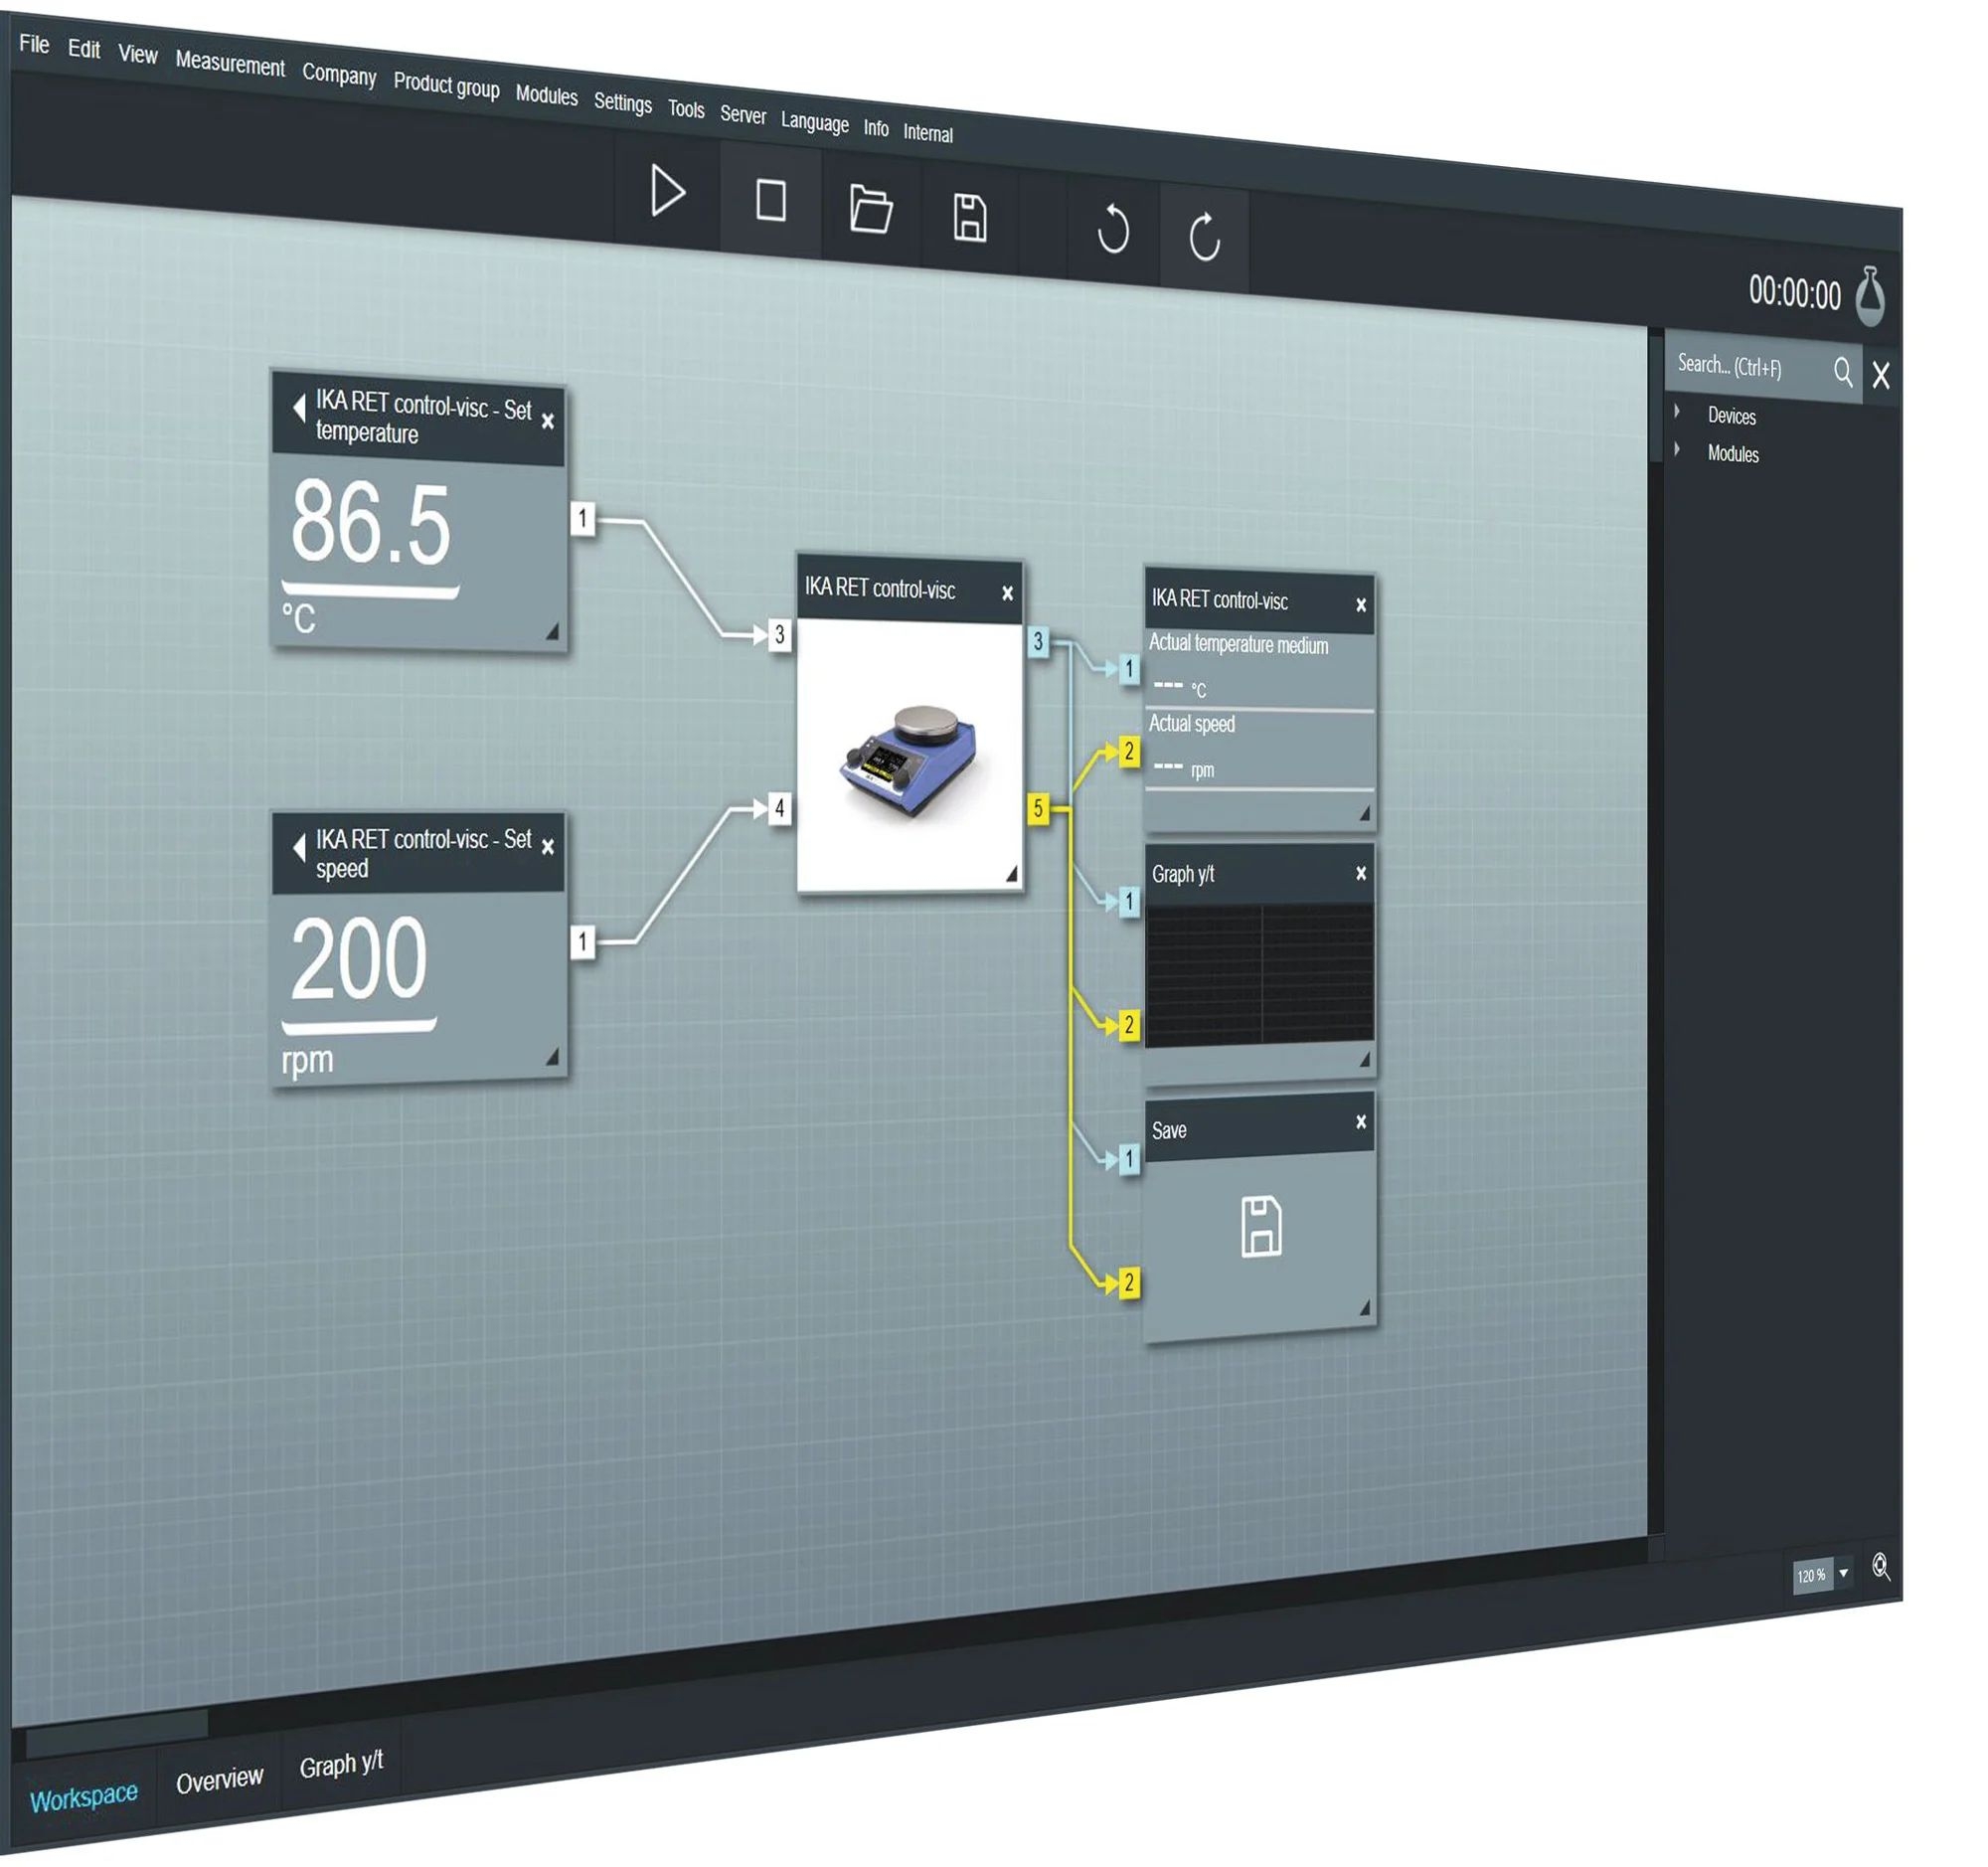Image resolution: width=1988 pixels, height=1867 pixels.
Task: Open the Settings menu
Action: click(622, 102)
